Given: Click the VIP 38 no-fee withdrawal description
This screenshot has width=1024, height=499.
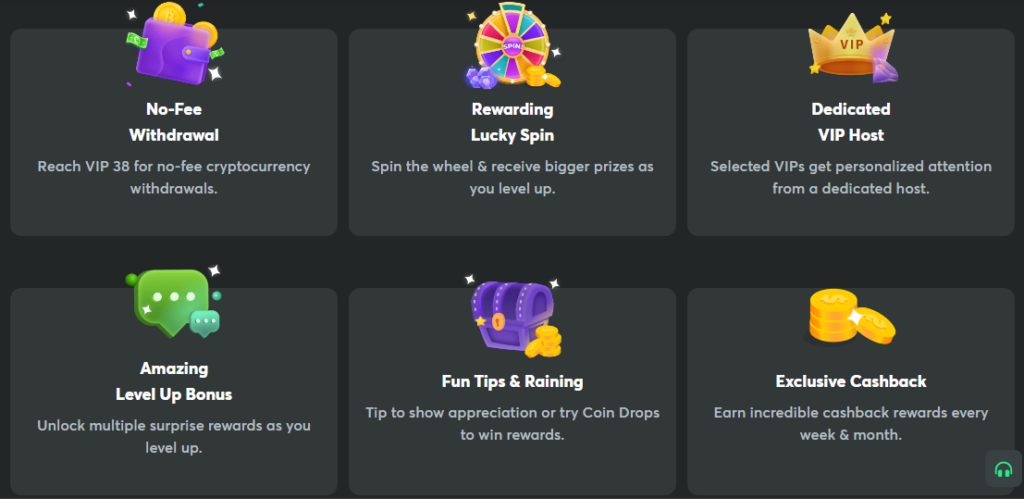Looking at the screenshot, I should point(174,177).
